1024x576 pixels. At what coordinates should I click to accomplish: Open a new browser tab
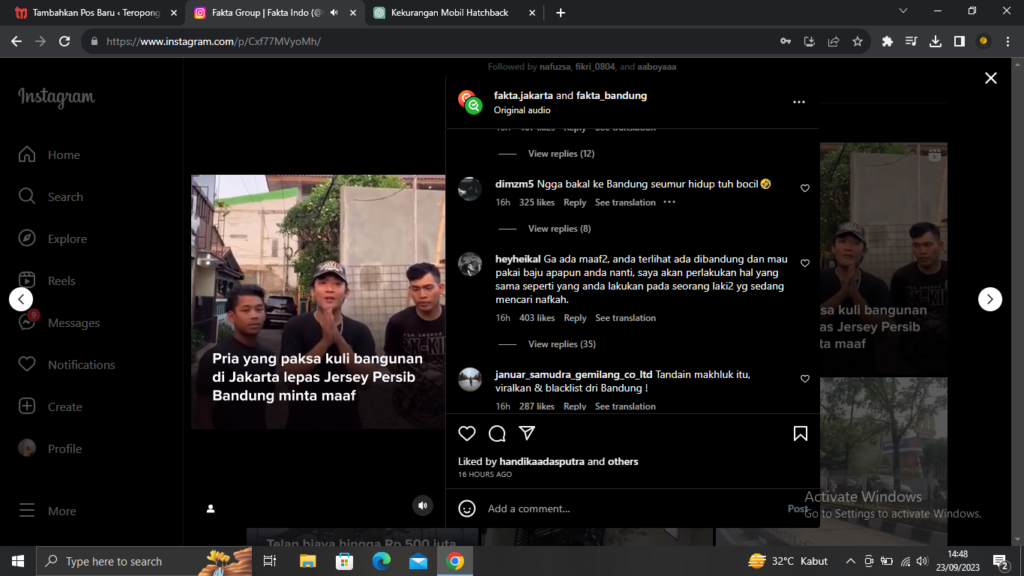click(x=560, y=12)
